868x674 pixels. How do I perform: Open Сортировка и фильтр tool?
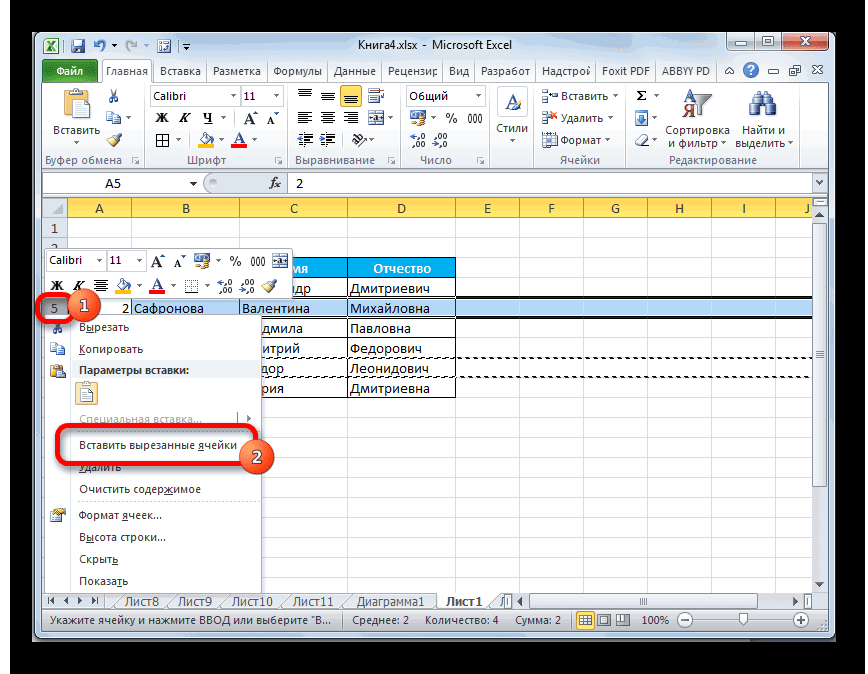tap(697, 120)
